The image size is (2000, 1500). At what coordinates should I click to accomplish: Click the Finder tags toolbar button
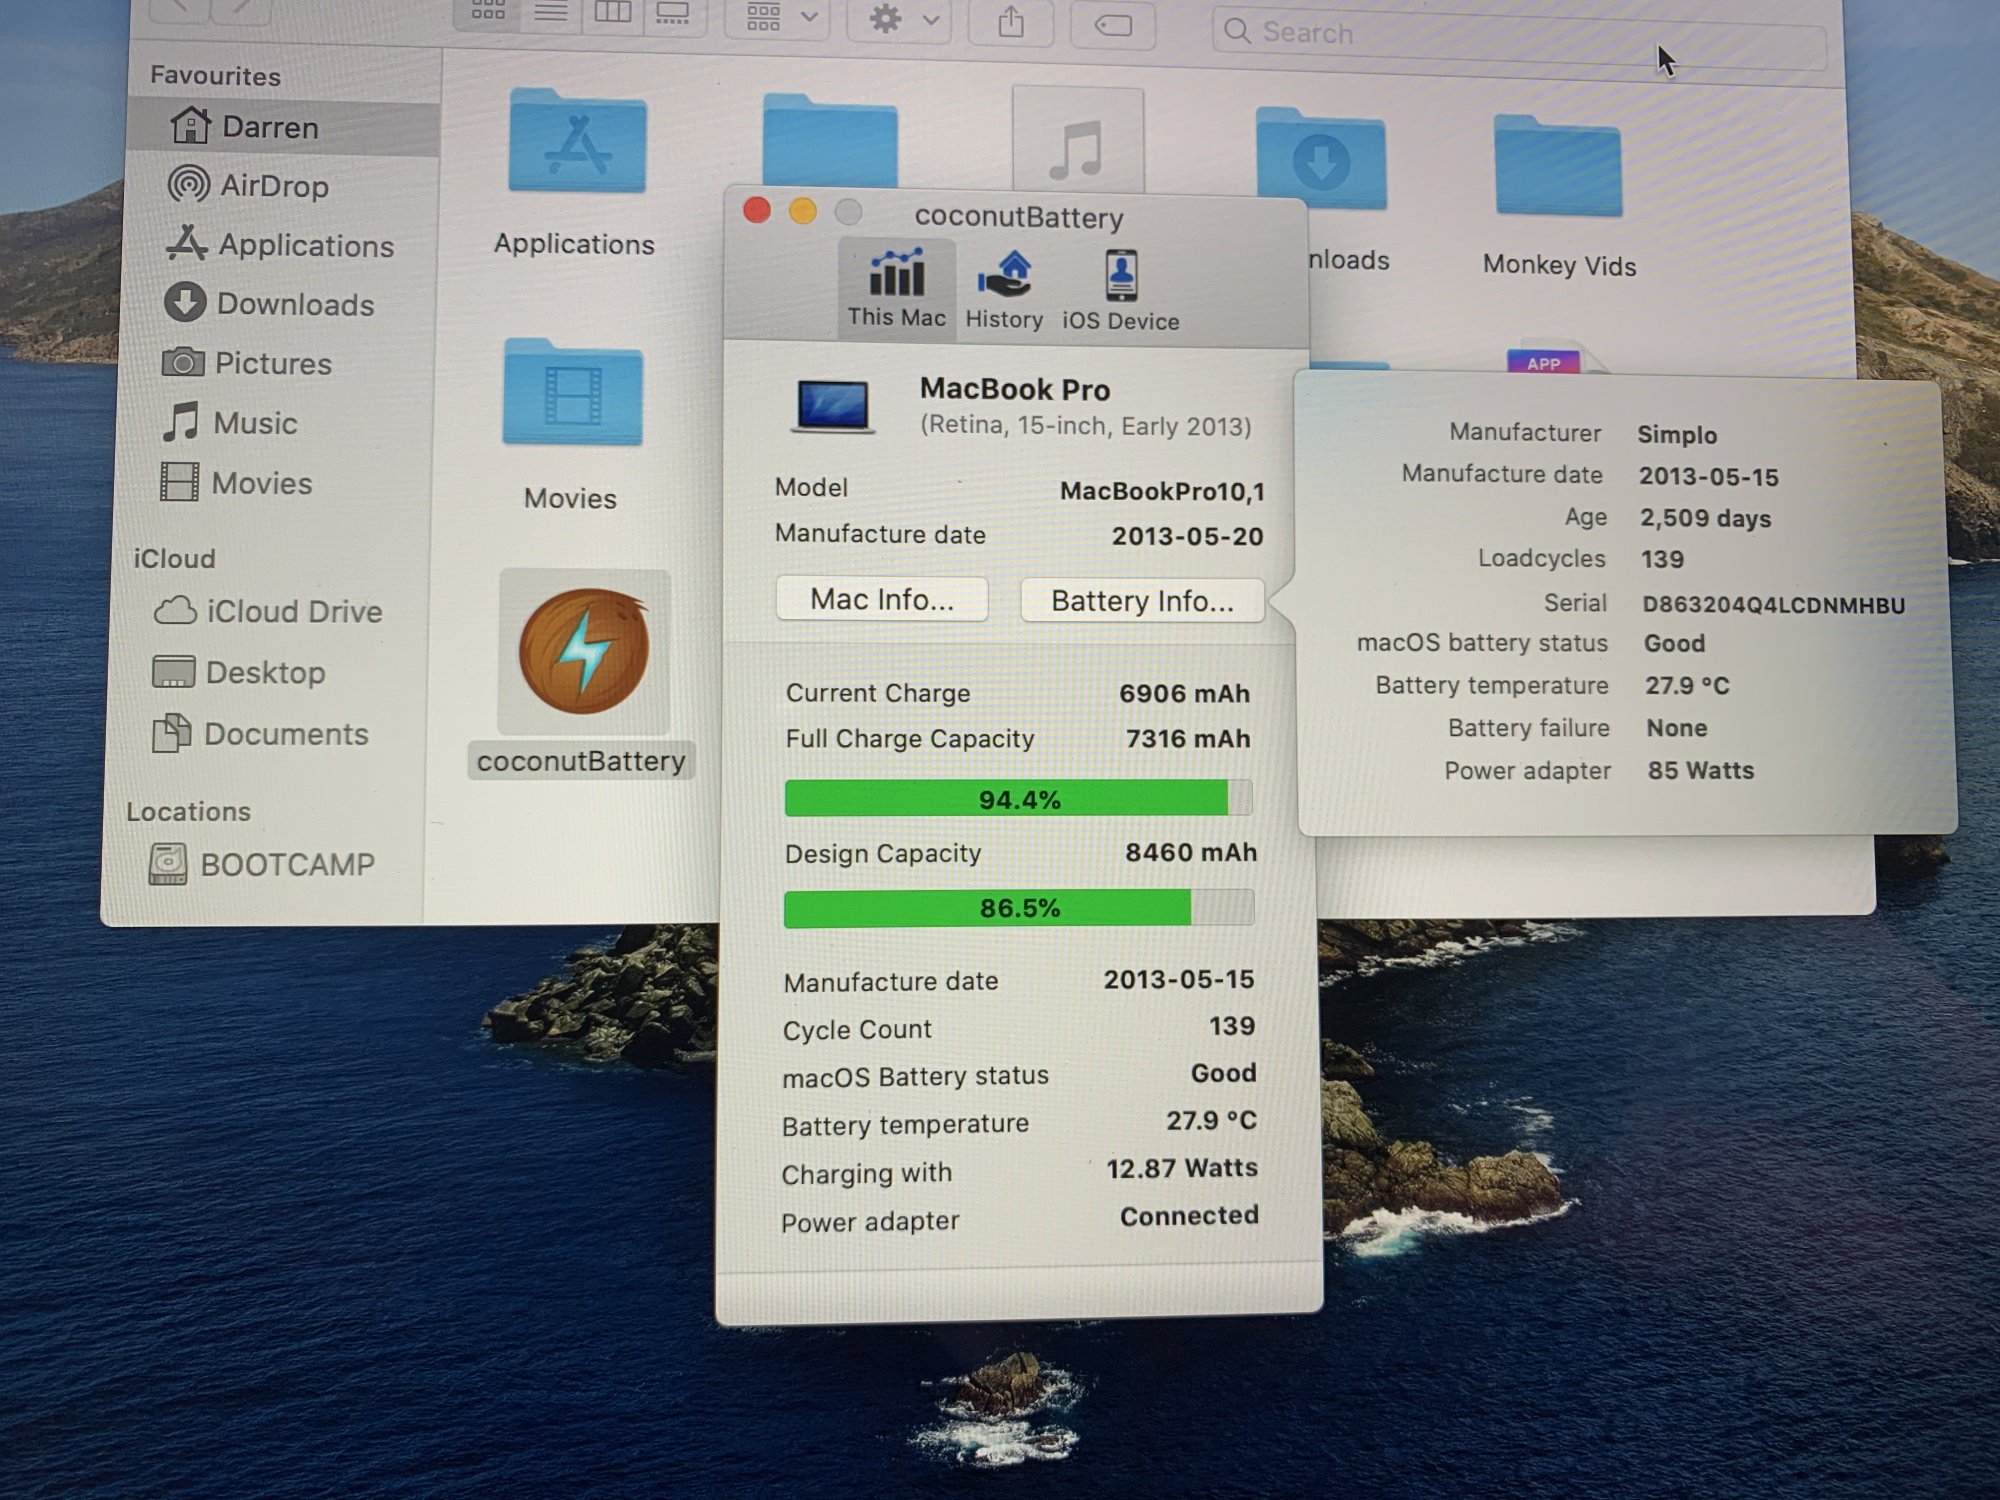1113,25
